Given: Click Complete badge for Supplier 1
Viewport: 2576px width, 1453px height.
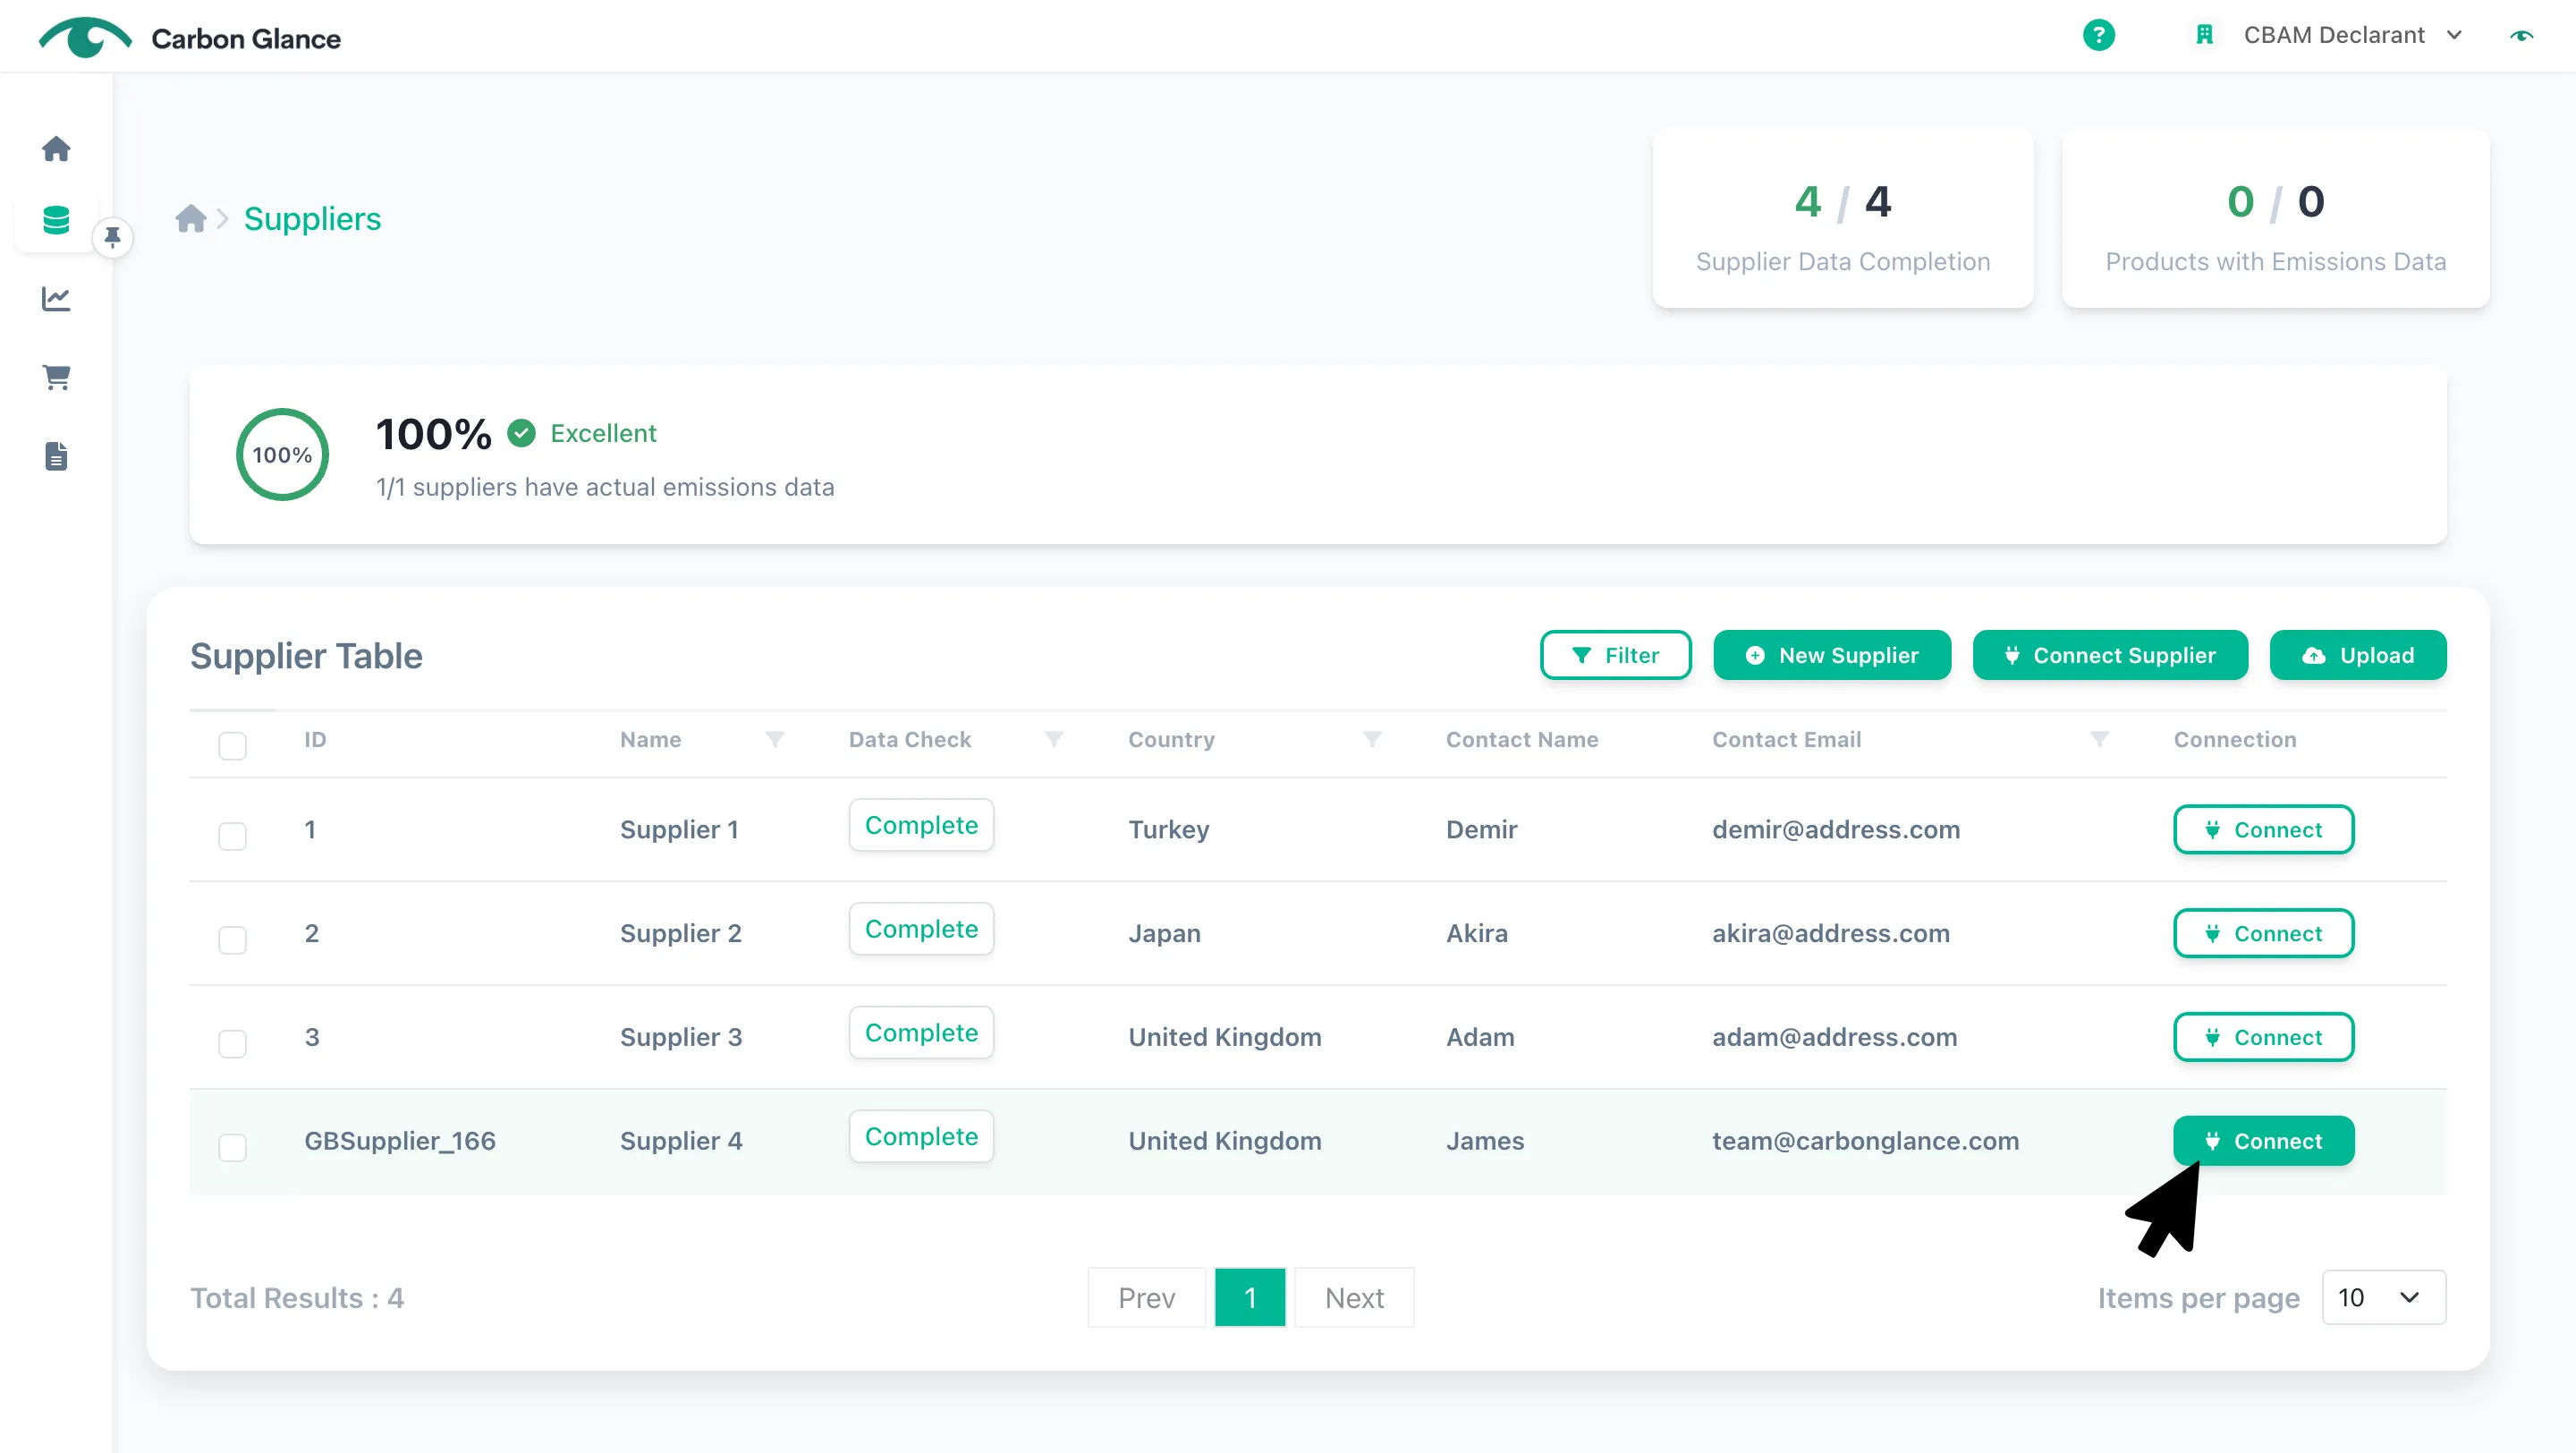Looking at the screenshot, I should 921,825.
